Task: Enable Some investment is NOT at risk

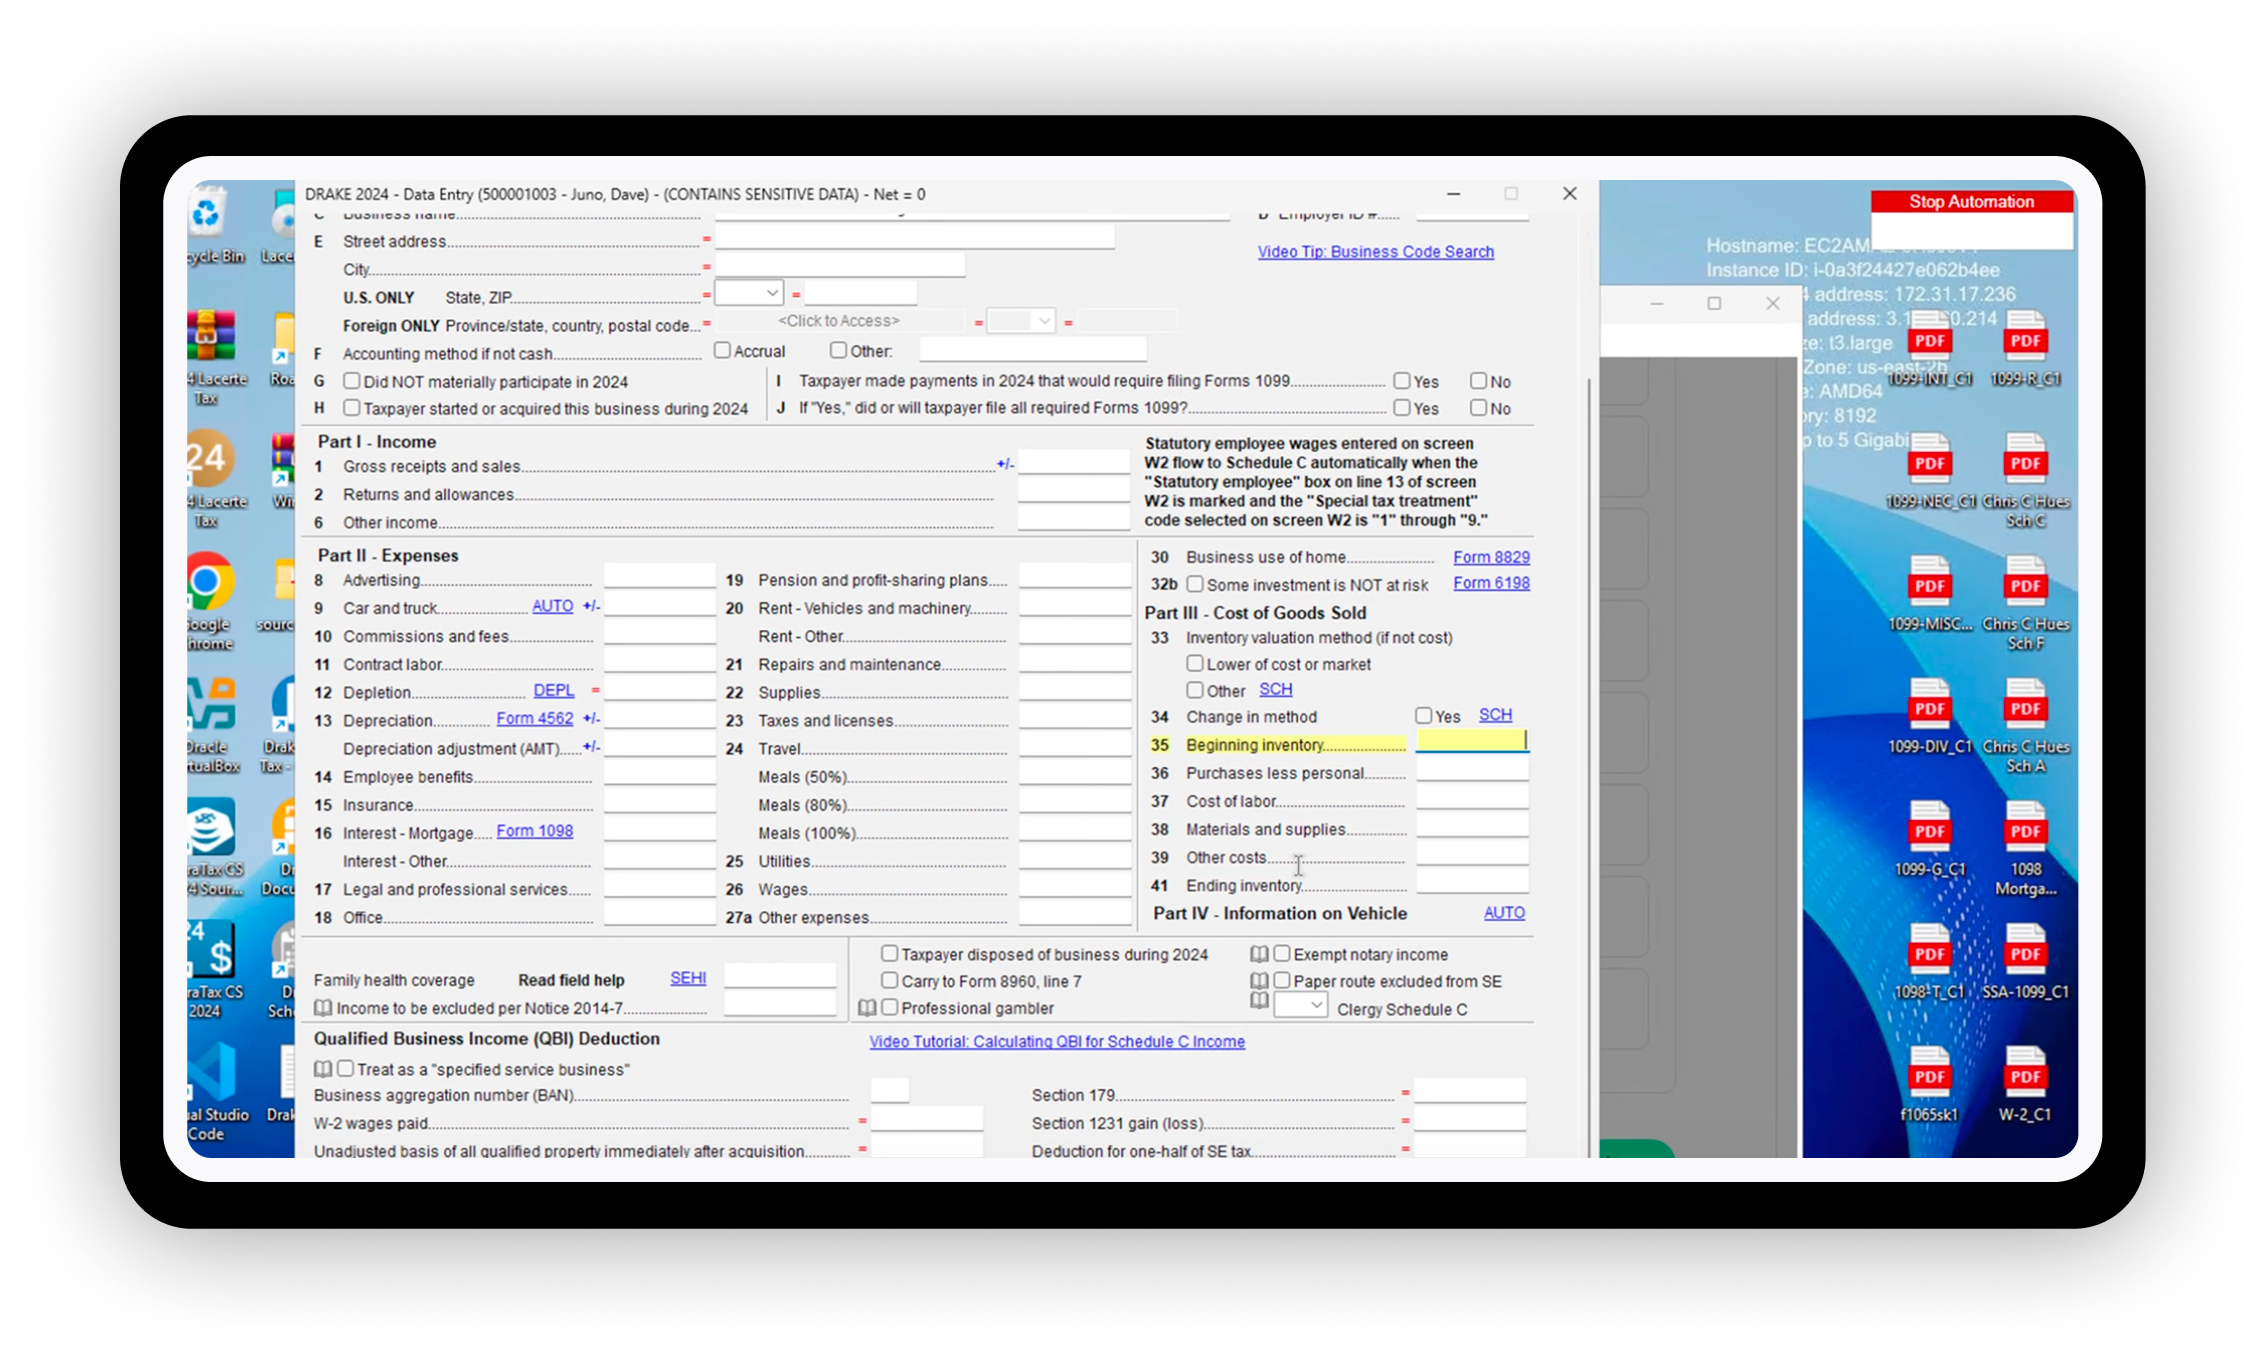Action: point(1195,584)
